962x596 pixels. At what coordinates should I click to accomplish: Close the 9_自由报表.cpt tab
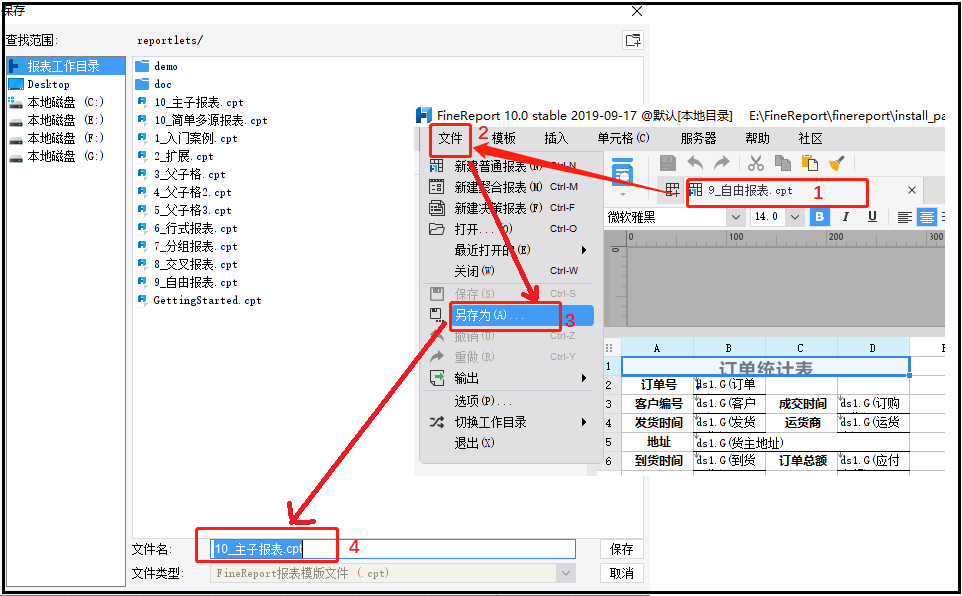(x=912, y=190)
